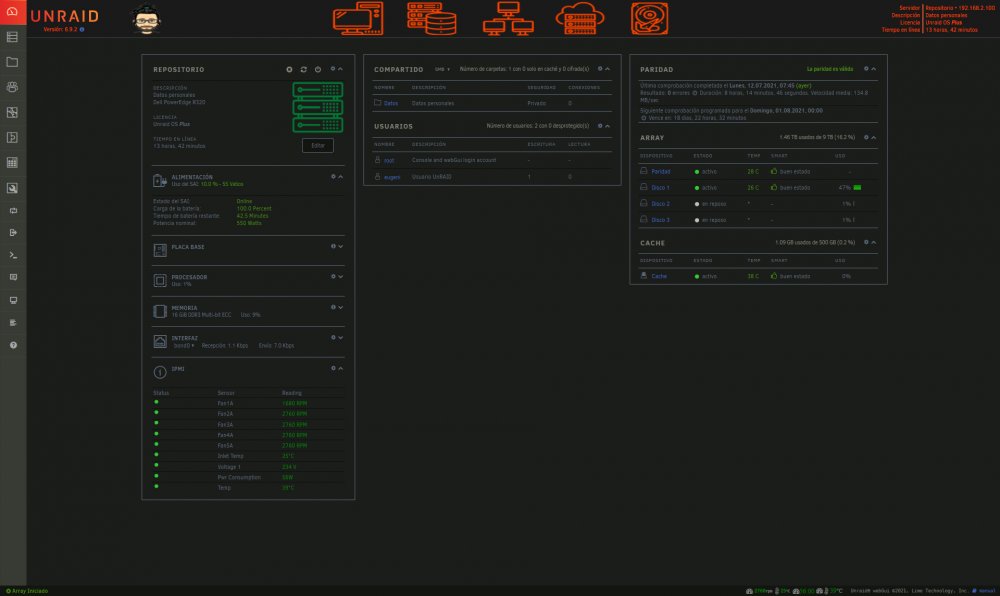Open the Apps grid sidebar icon

[x=12, y=163]
